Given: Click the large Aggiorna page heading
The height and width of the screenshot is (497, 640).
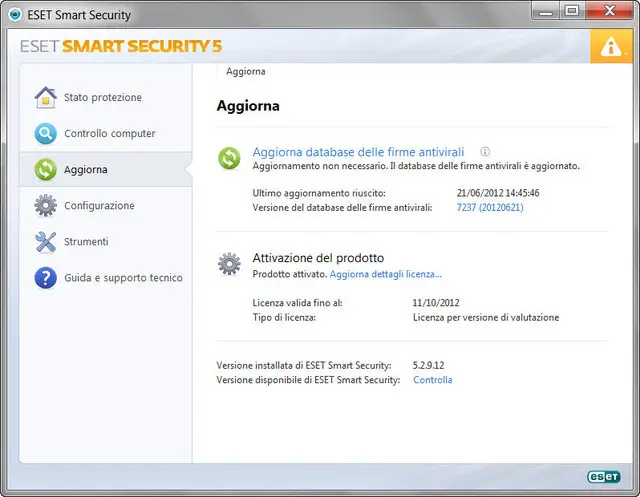Looking at the screenshot, I should [x=248, y=106].
